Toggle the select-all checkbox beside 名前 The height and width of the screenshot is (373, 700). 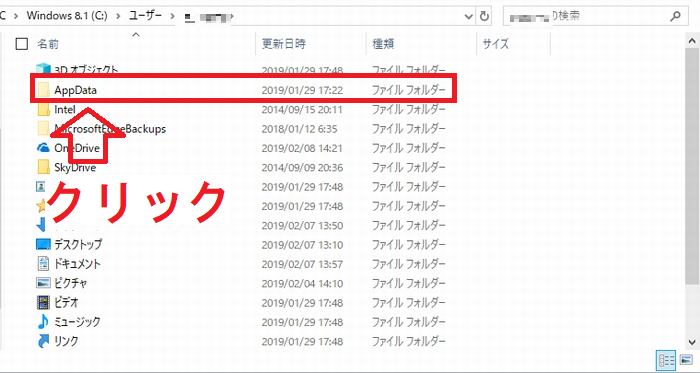coord(21,44)
